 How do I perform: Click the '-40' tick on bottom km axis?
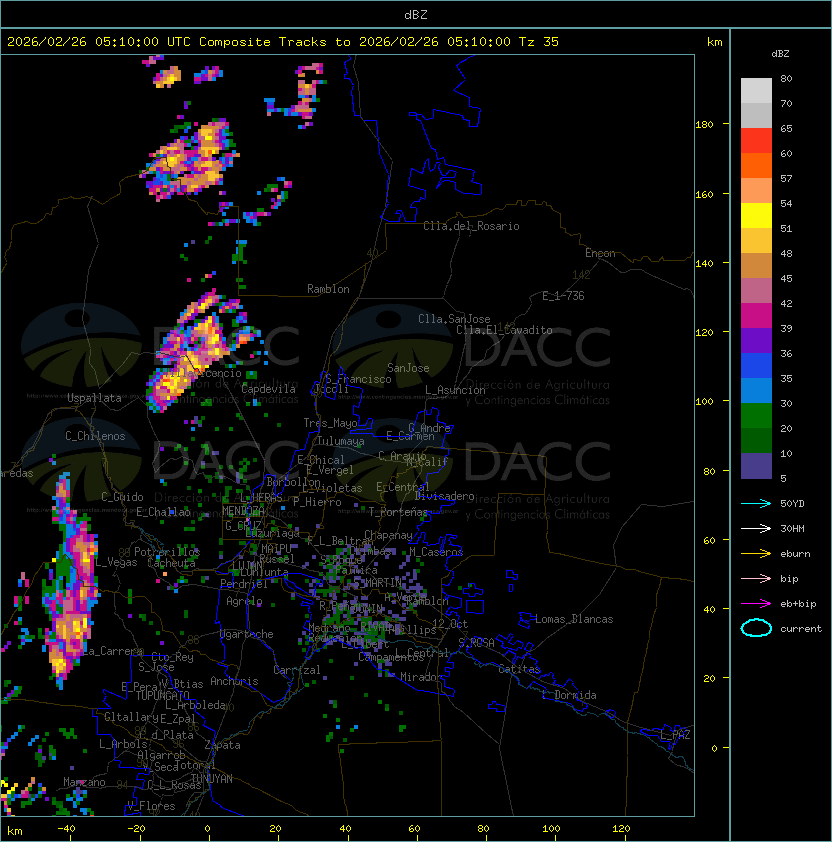tap(66, 829)
